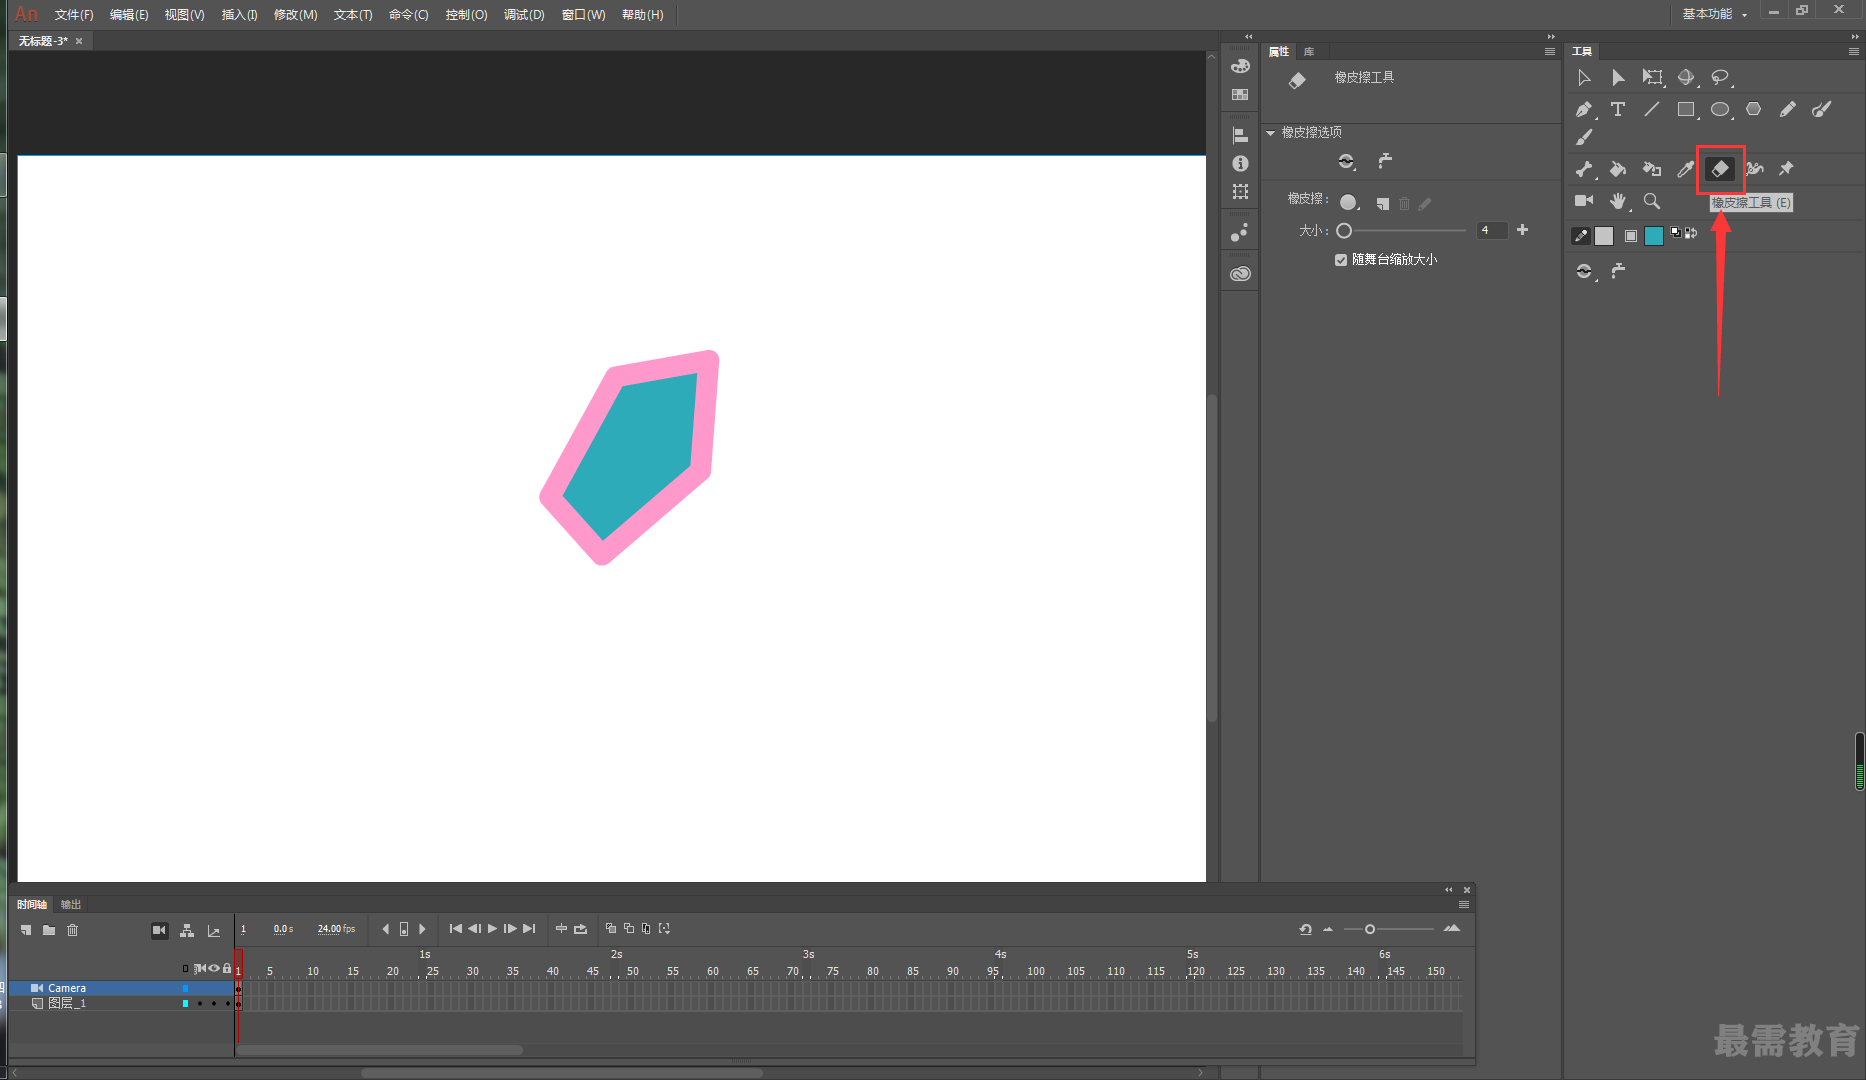Open the Color palette panel icon
Image resolution: width=1866 pixels, height=1080 pixels.
[x=1240, y=66]
